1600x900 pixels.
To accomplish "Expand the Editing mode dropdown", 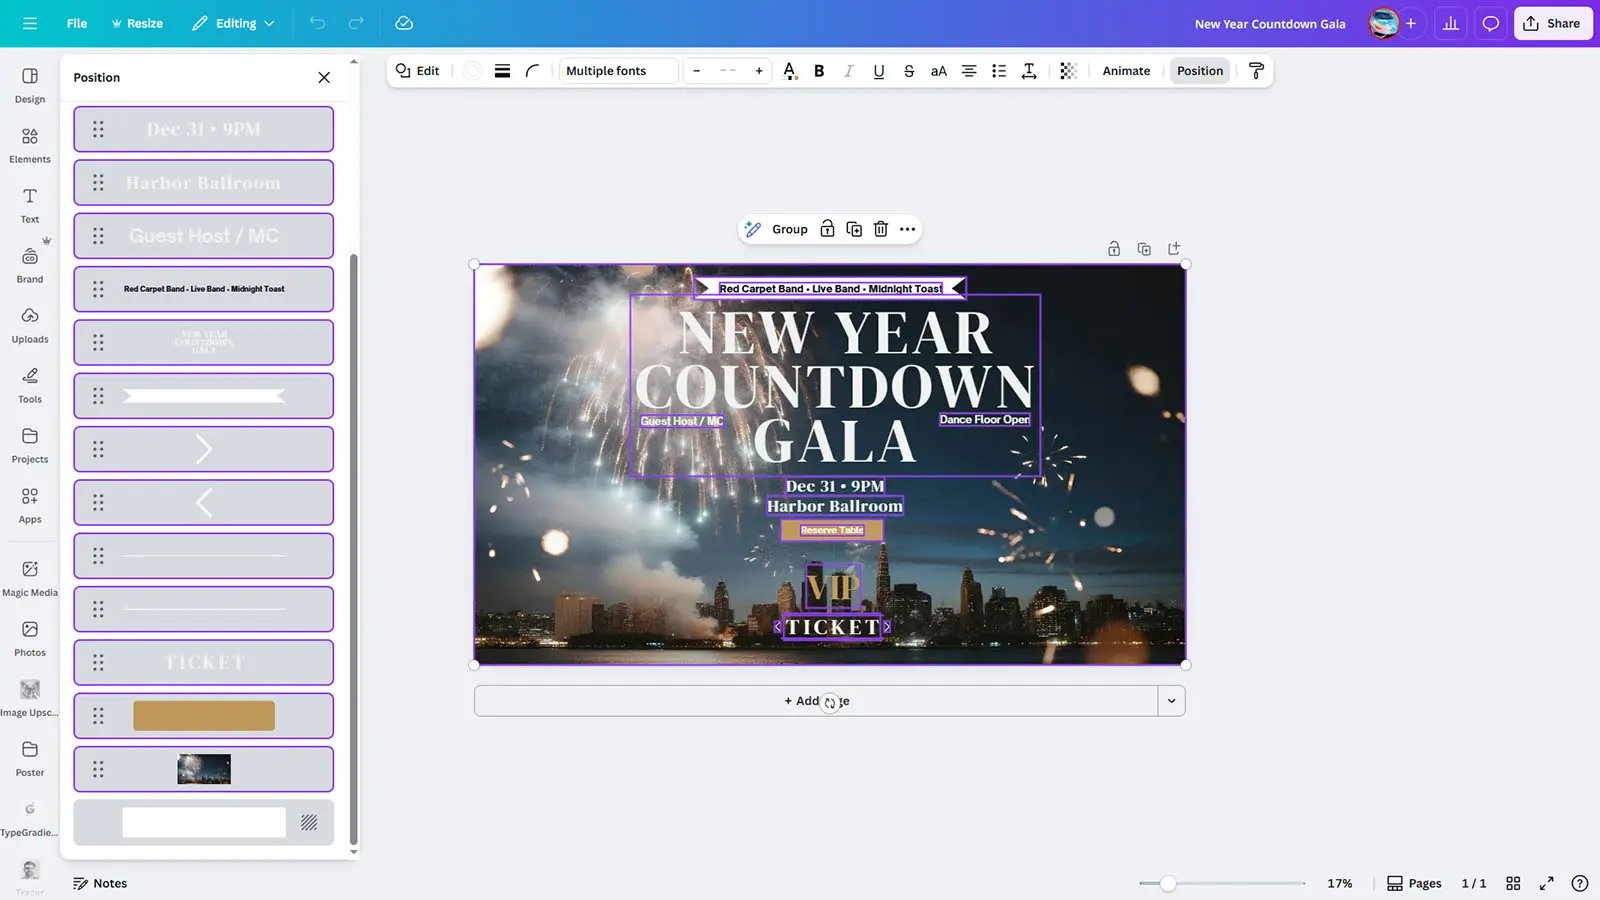I will [x=233, y=23].
